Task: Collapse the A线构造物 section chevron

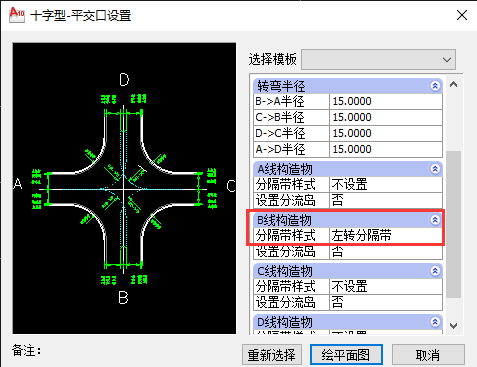Action: click(x=435, y=169)
